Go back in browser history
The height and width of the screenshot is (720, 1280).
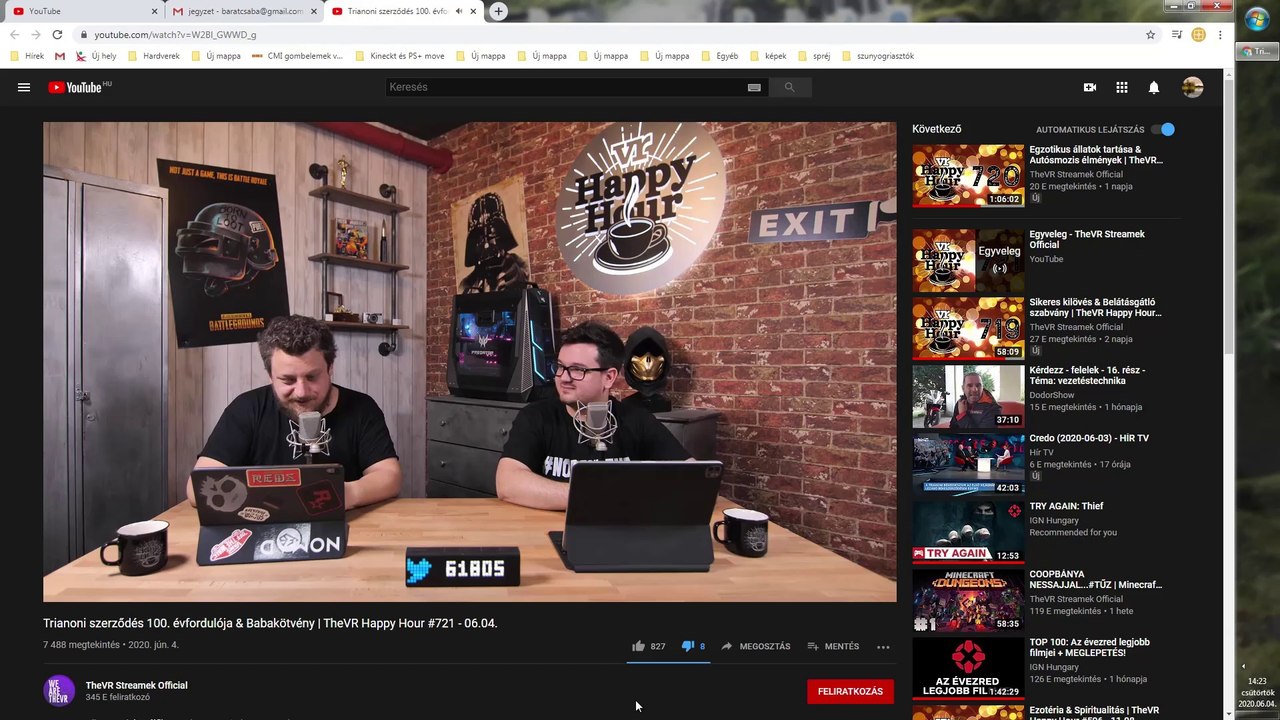click(x=14, y=34)
